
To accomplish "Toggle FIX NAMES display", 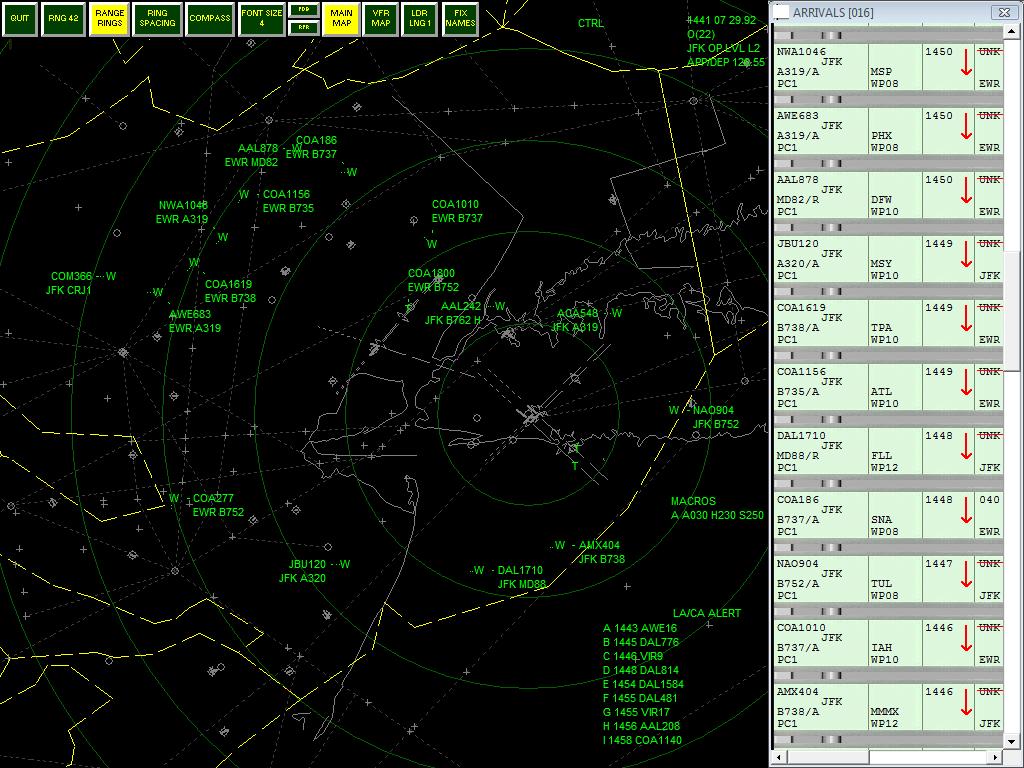I will coord(460,18).
